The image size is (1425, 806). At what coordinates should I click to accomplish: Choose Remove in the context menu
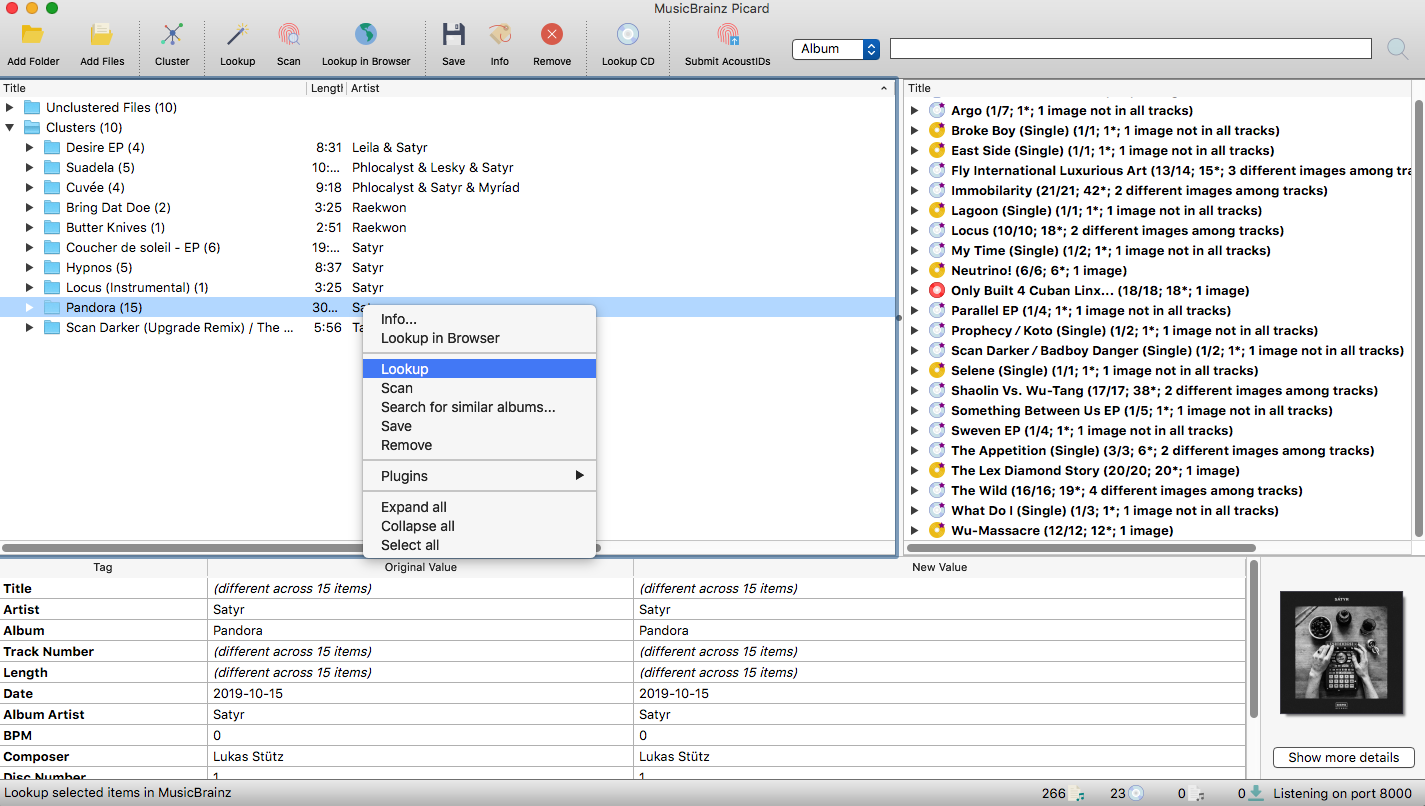pos(479,445)
